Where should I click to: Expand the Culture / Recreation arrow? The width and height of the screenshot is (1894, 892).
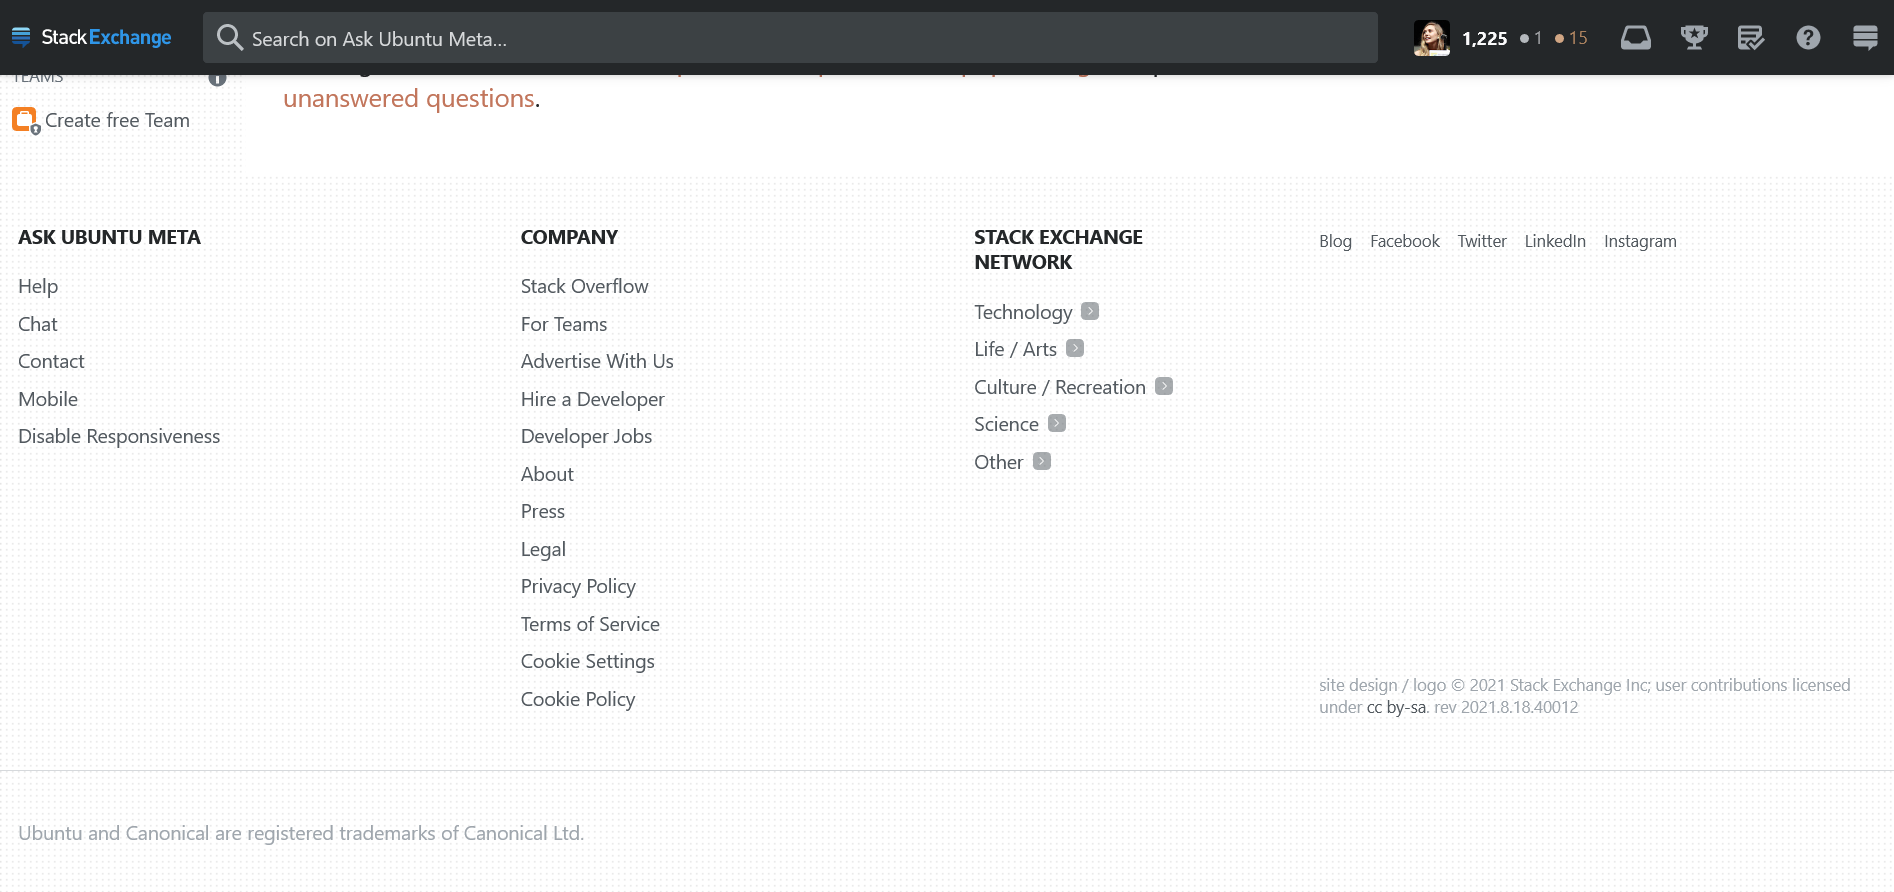[x=1164, y=386]
